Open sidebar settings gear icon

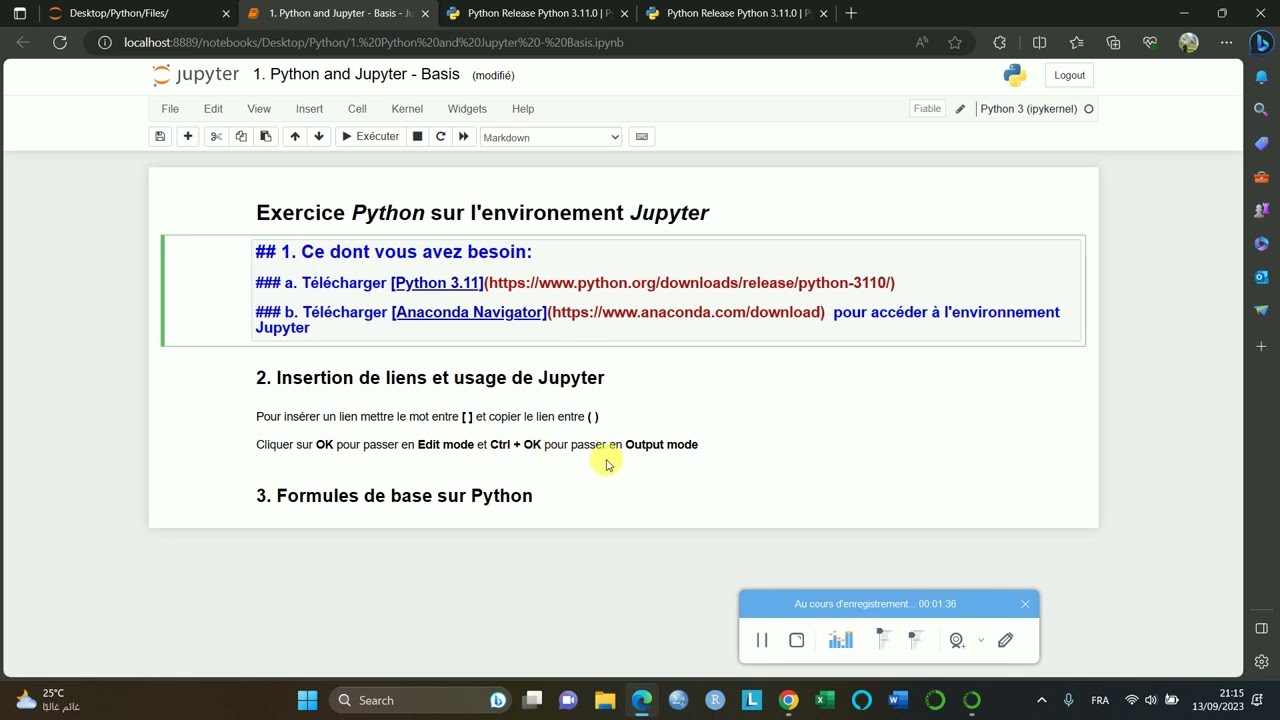click(1261, 662)
